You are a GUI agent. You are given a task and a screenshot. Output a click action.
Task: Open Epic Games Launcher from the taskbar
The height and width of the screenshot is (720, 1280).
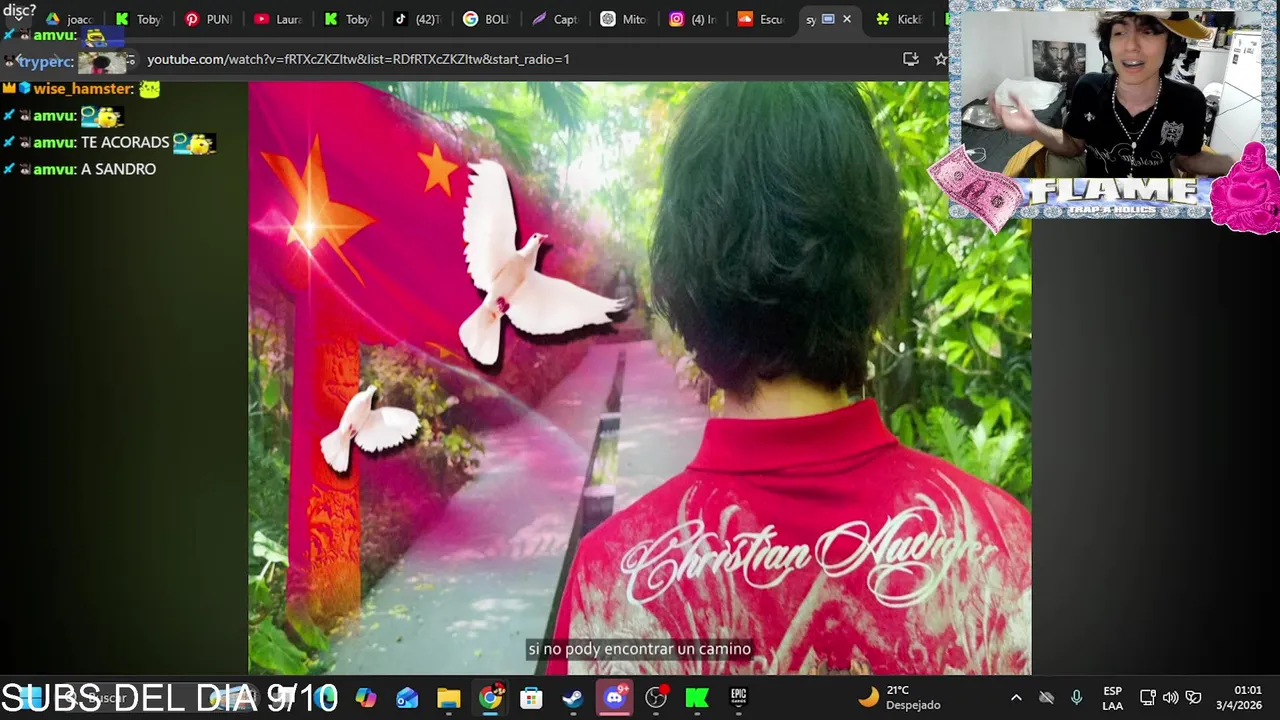738,698
